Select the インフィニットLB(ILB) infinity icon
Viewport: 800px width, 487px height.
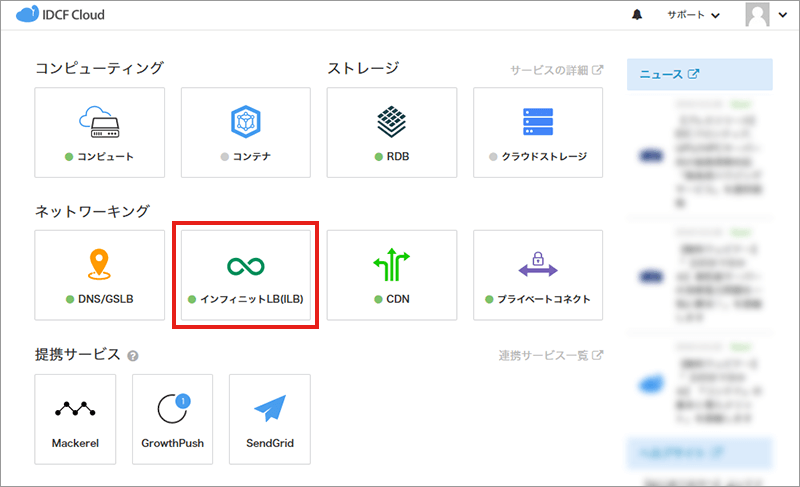[x=245, y=265]
